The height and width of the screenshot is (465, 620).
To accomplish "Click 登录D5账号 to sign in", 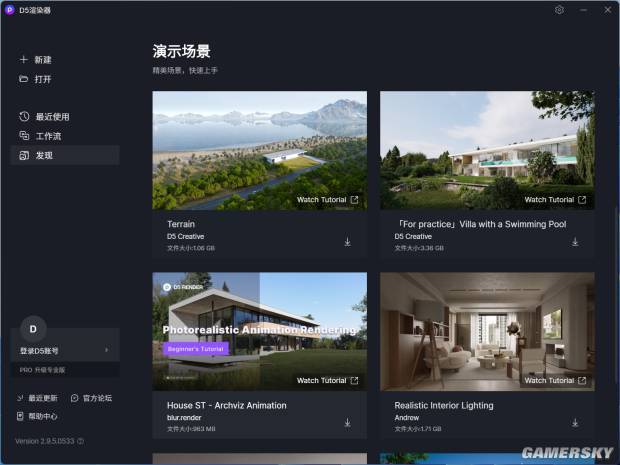I will coord(39,350).
